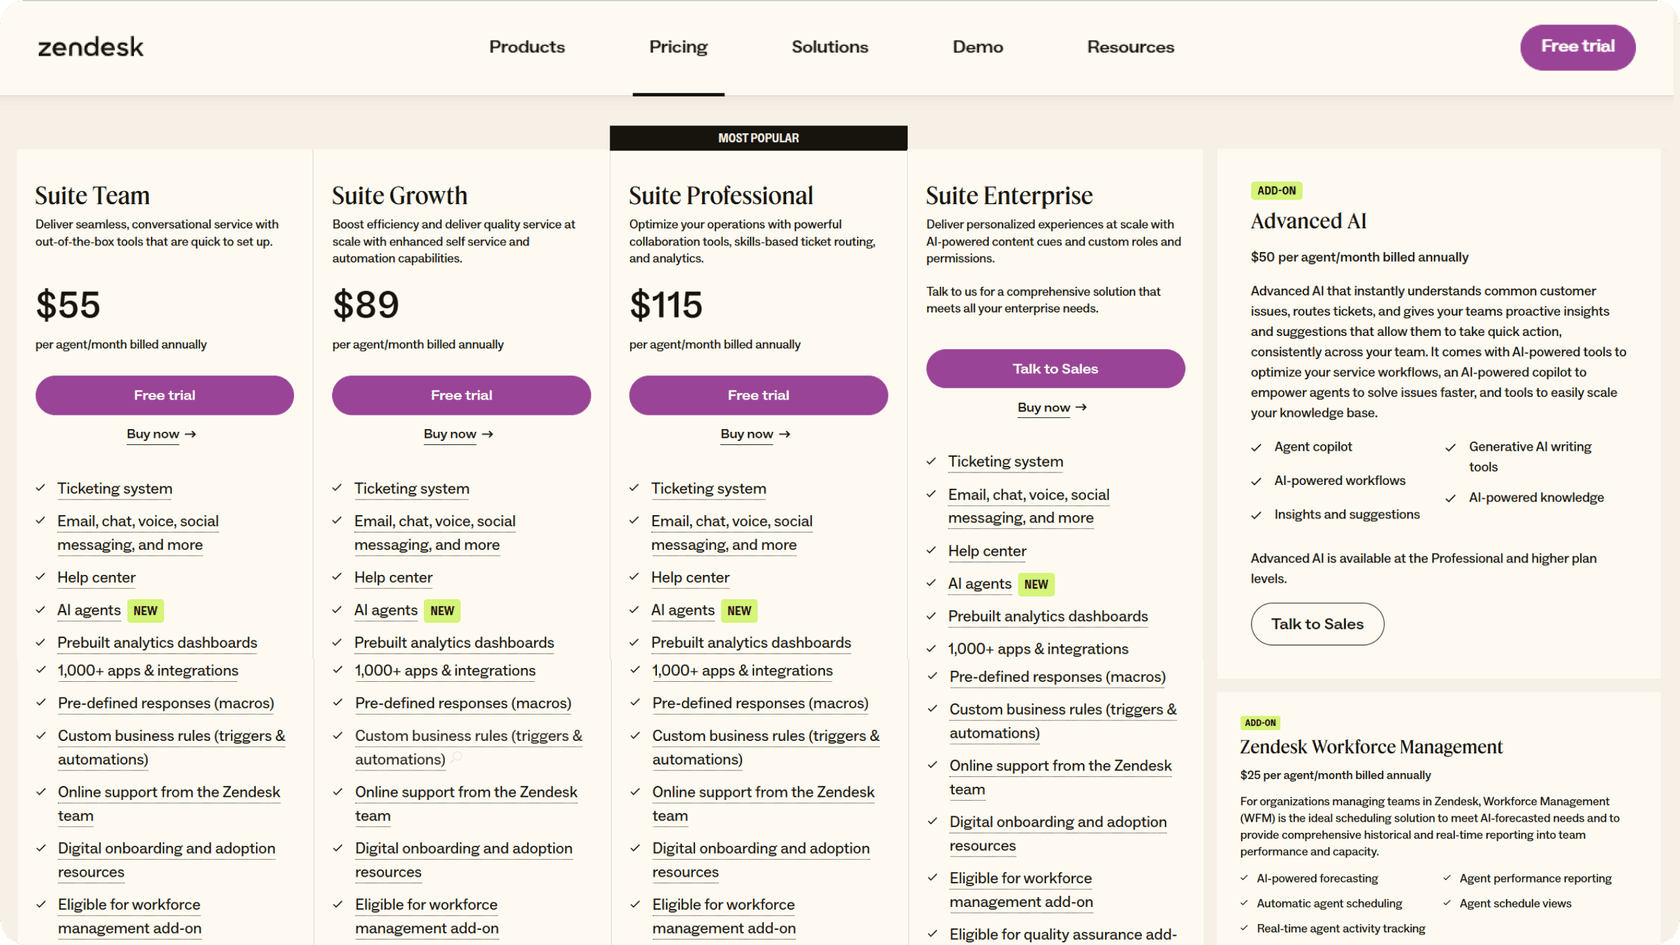This screenshot has height=945, width=1680.
Task: Click the checkmark beside Suite Professional Ticketing system
Action: [634, 488]
